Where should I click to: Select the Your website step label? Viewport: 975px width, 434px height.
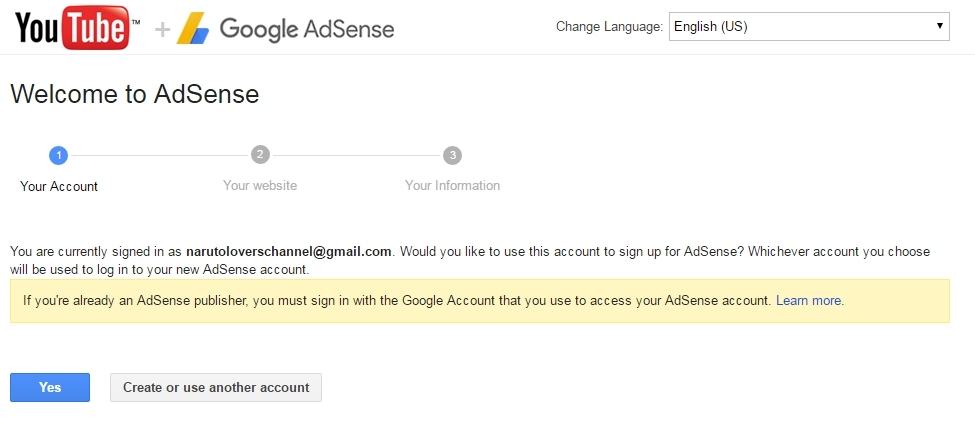(x=260, y=186)
